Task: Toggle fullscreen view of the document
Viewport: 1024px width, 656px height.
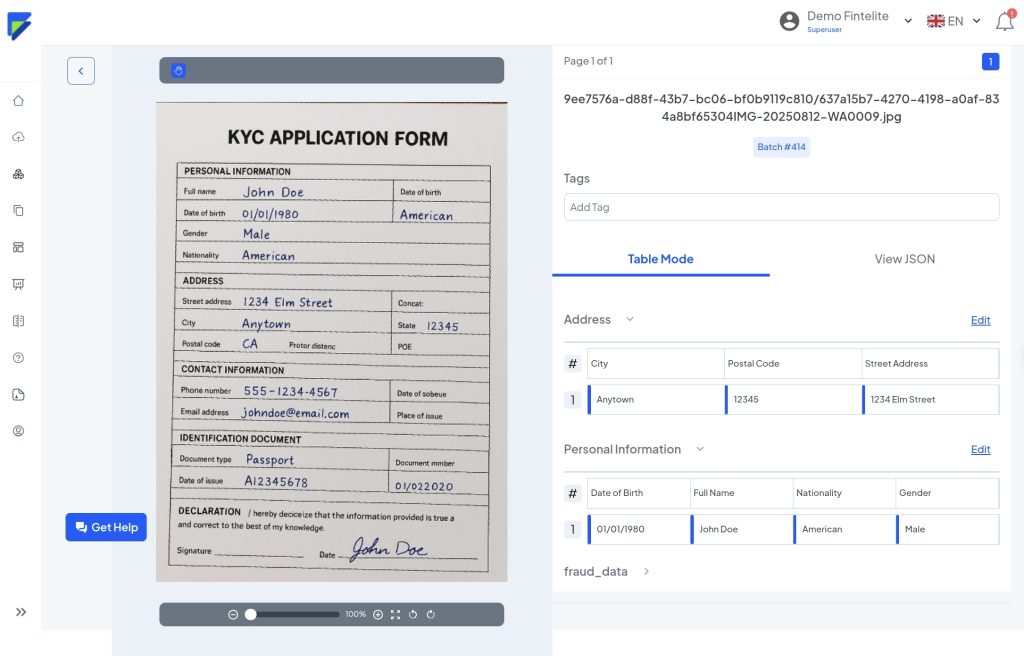Action: pyautogui.click(x=395, y=614)
